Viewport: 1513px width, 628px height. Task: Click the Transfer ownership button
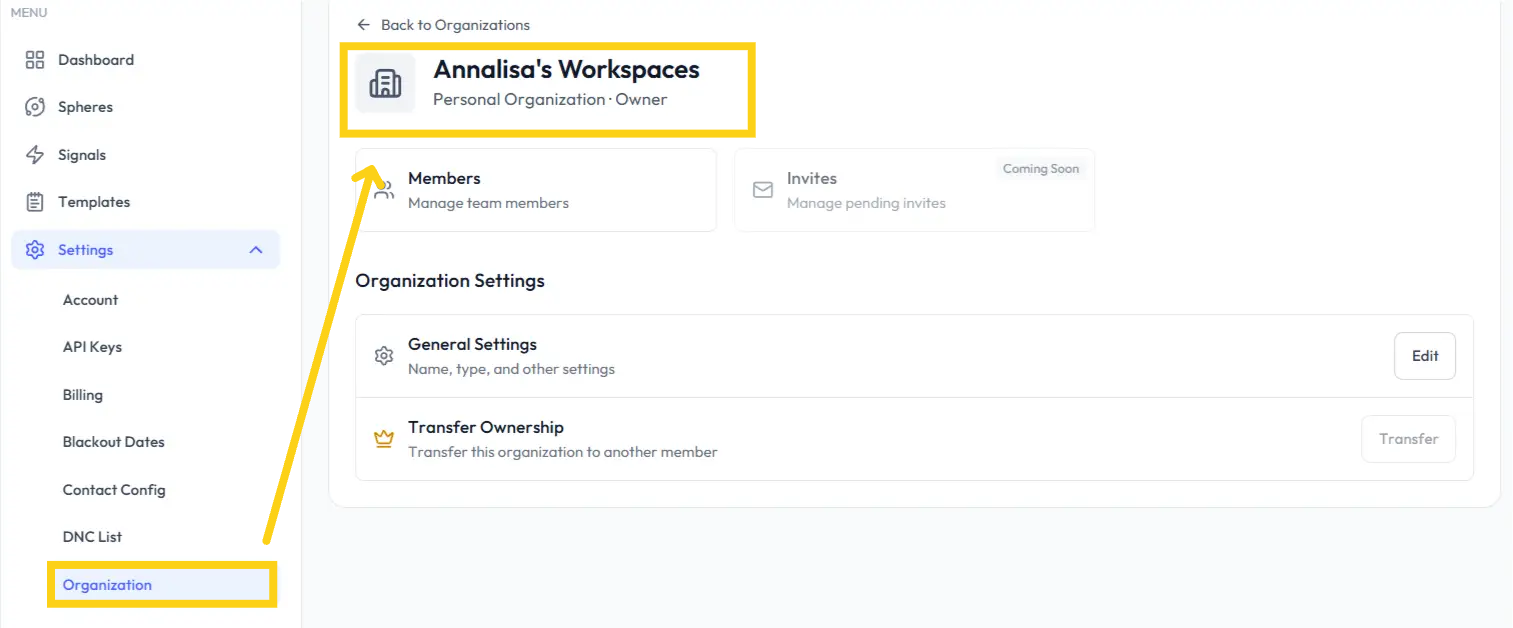pos(1408,439)
